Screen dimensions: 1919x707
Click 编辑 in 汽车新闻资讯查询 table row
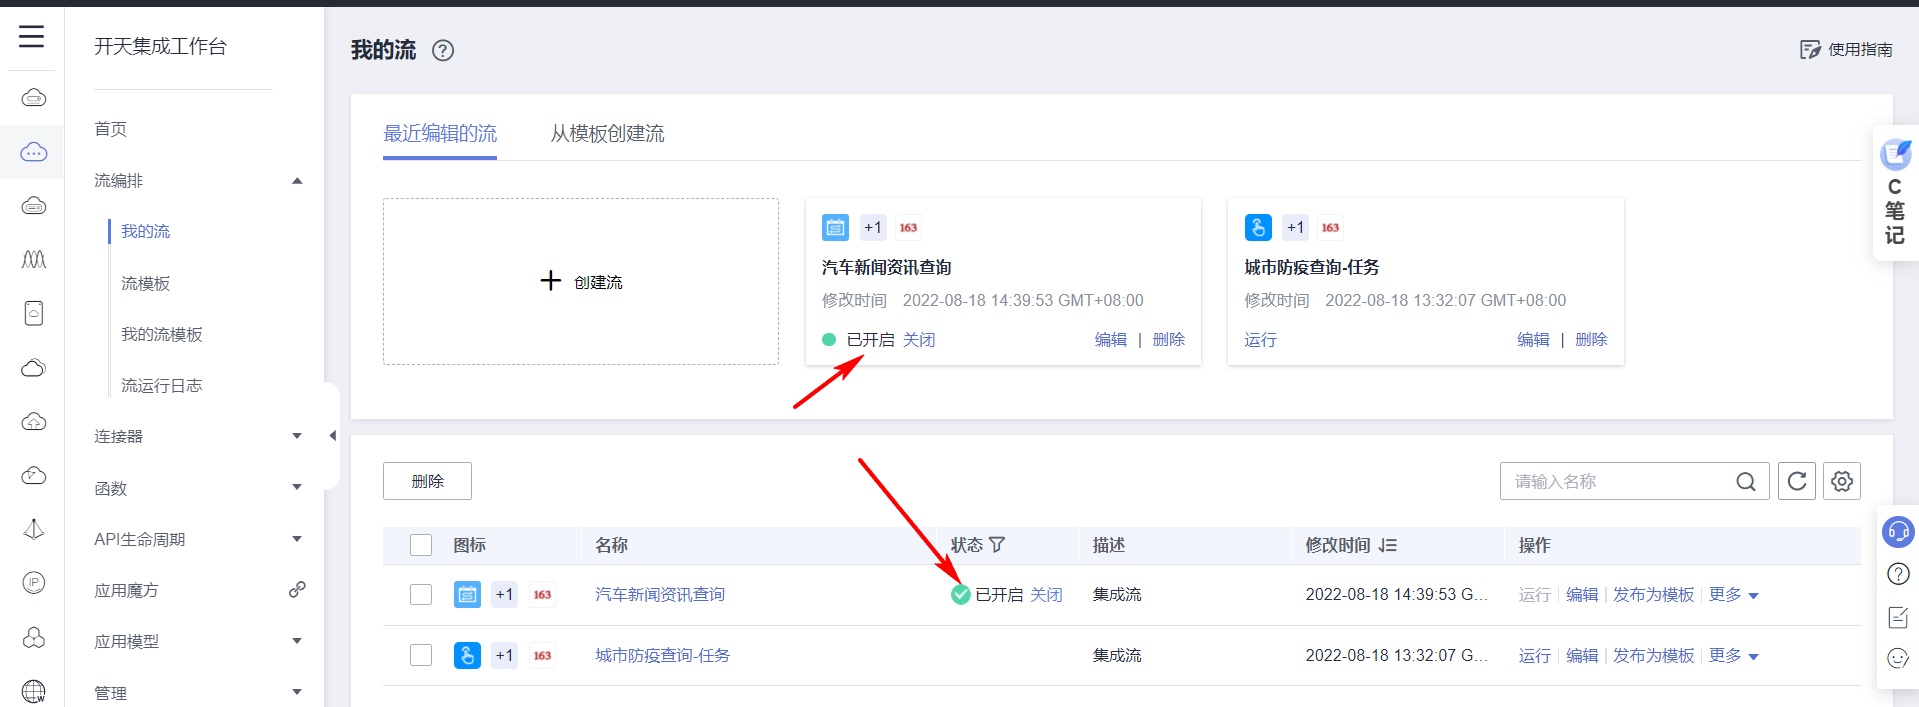pyautogui.click(x=1582, y=595)
